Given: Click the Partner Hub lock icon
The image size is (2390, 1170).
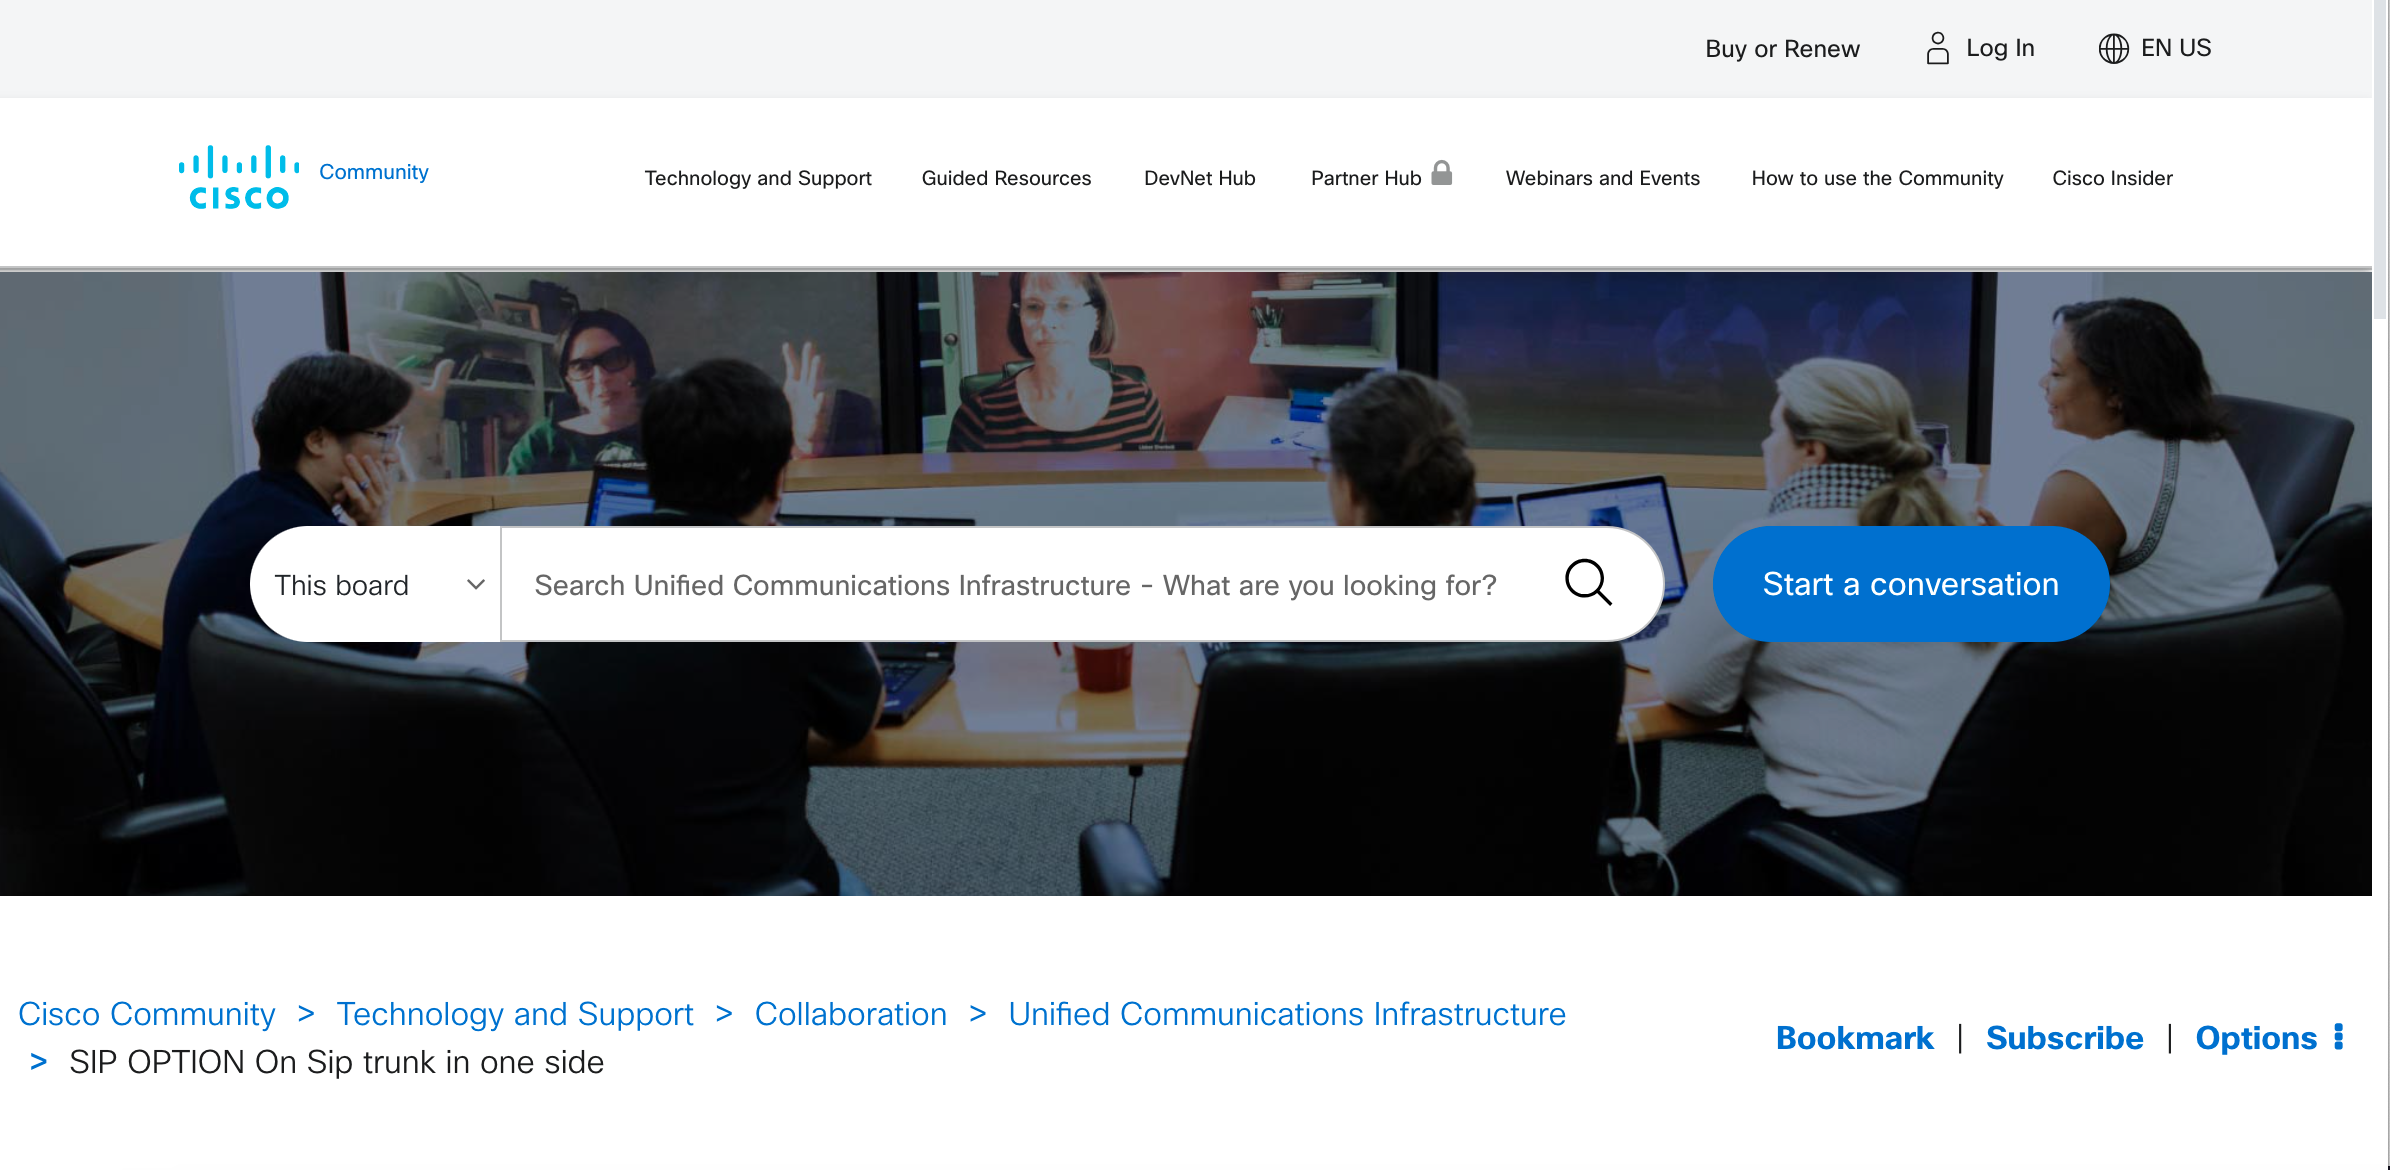Looking at the screenshot, I should tap(1441, 173).
